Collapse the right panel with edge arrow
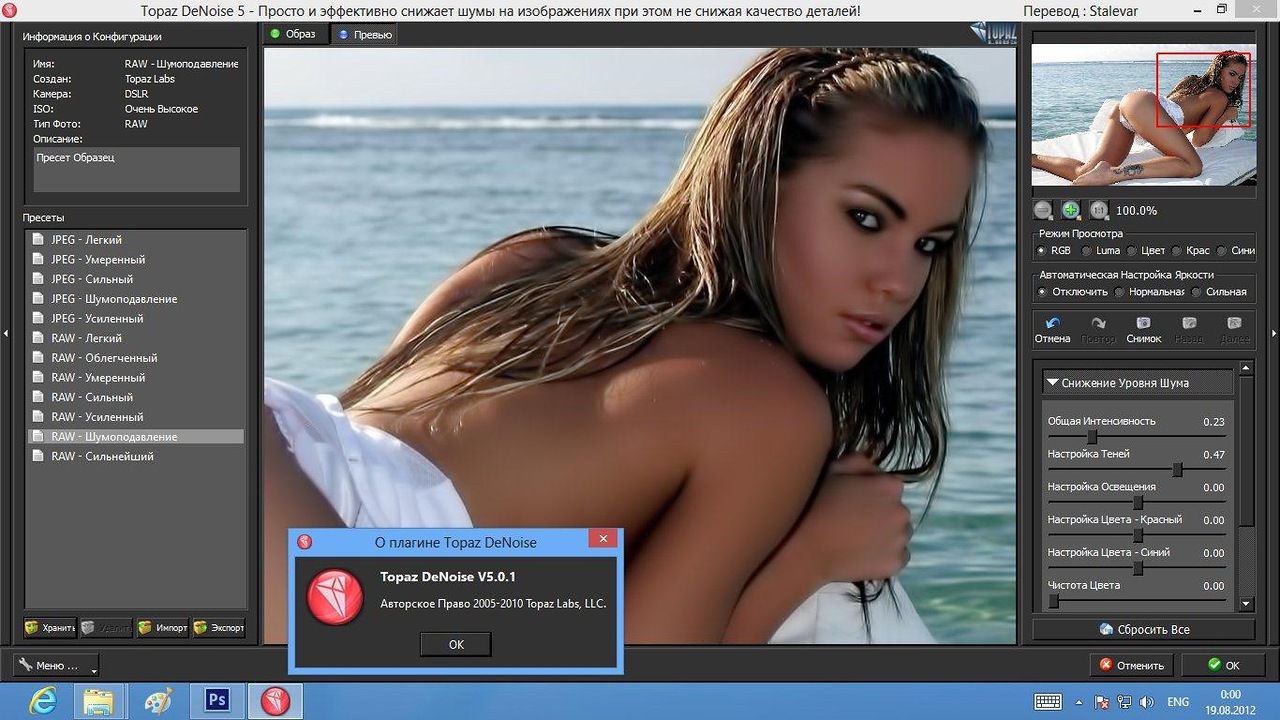This screenshot has width=1280, height=720. pos(1273,333)
